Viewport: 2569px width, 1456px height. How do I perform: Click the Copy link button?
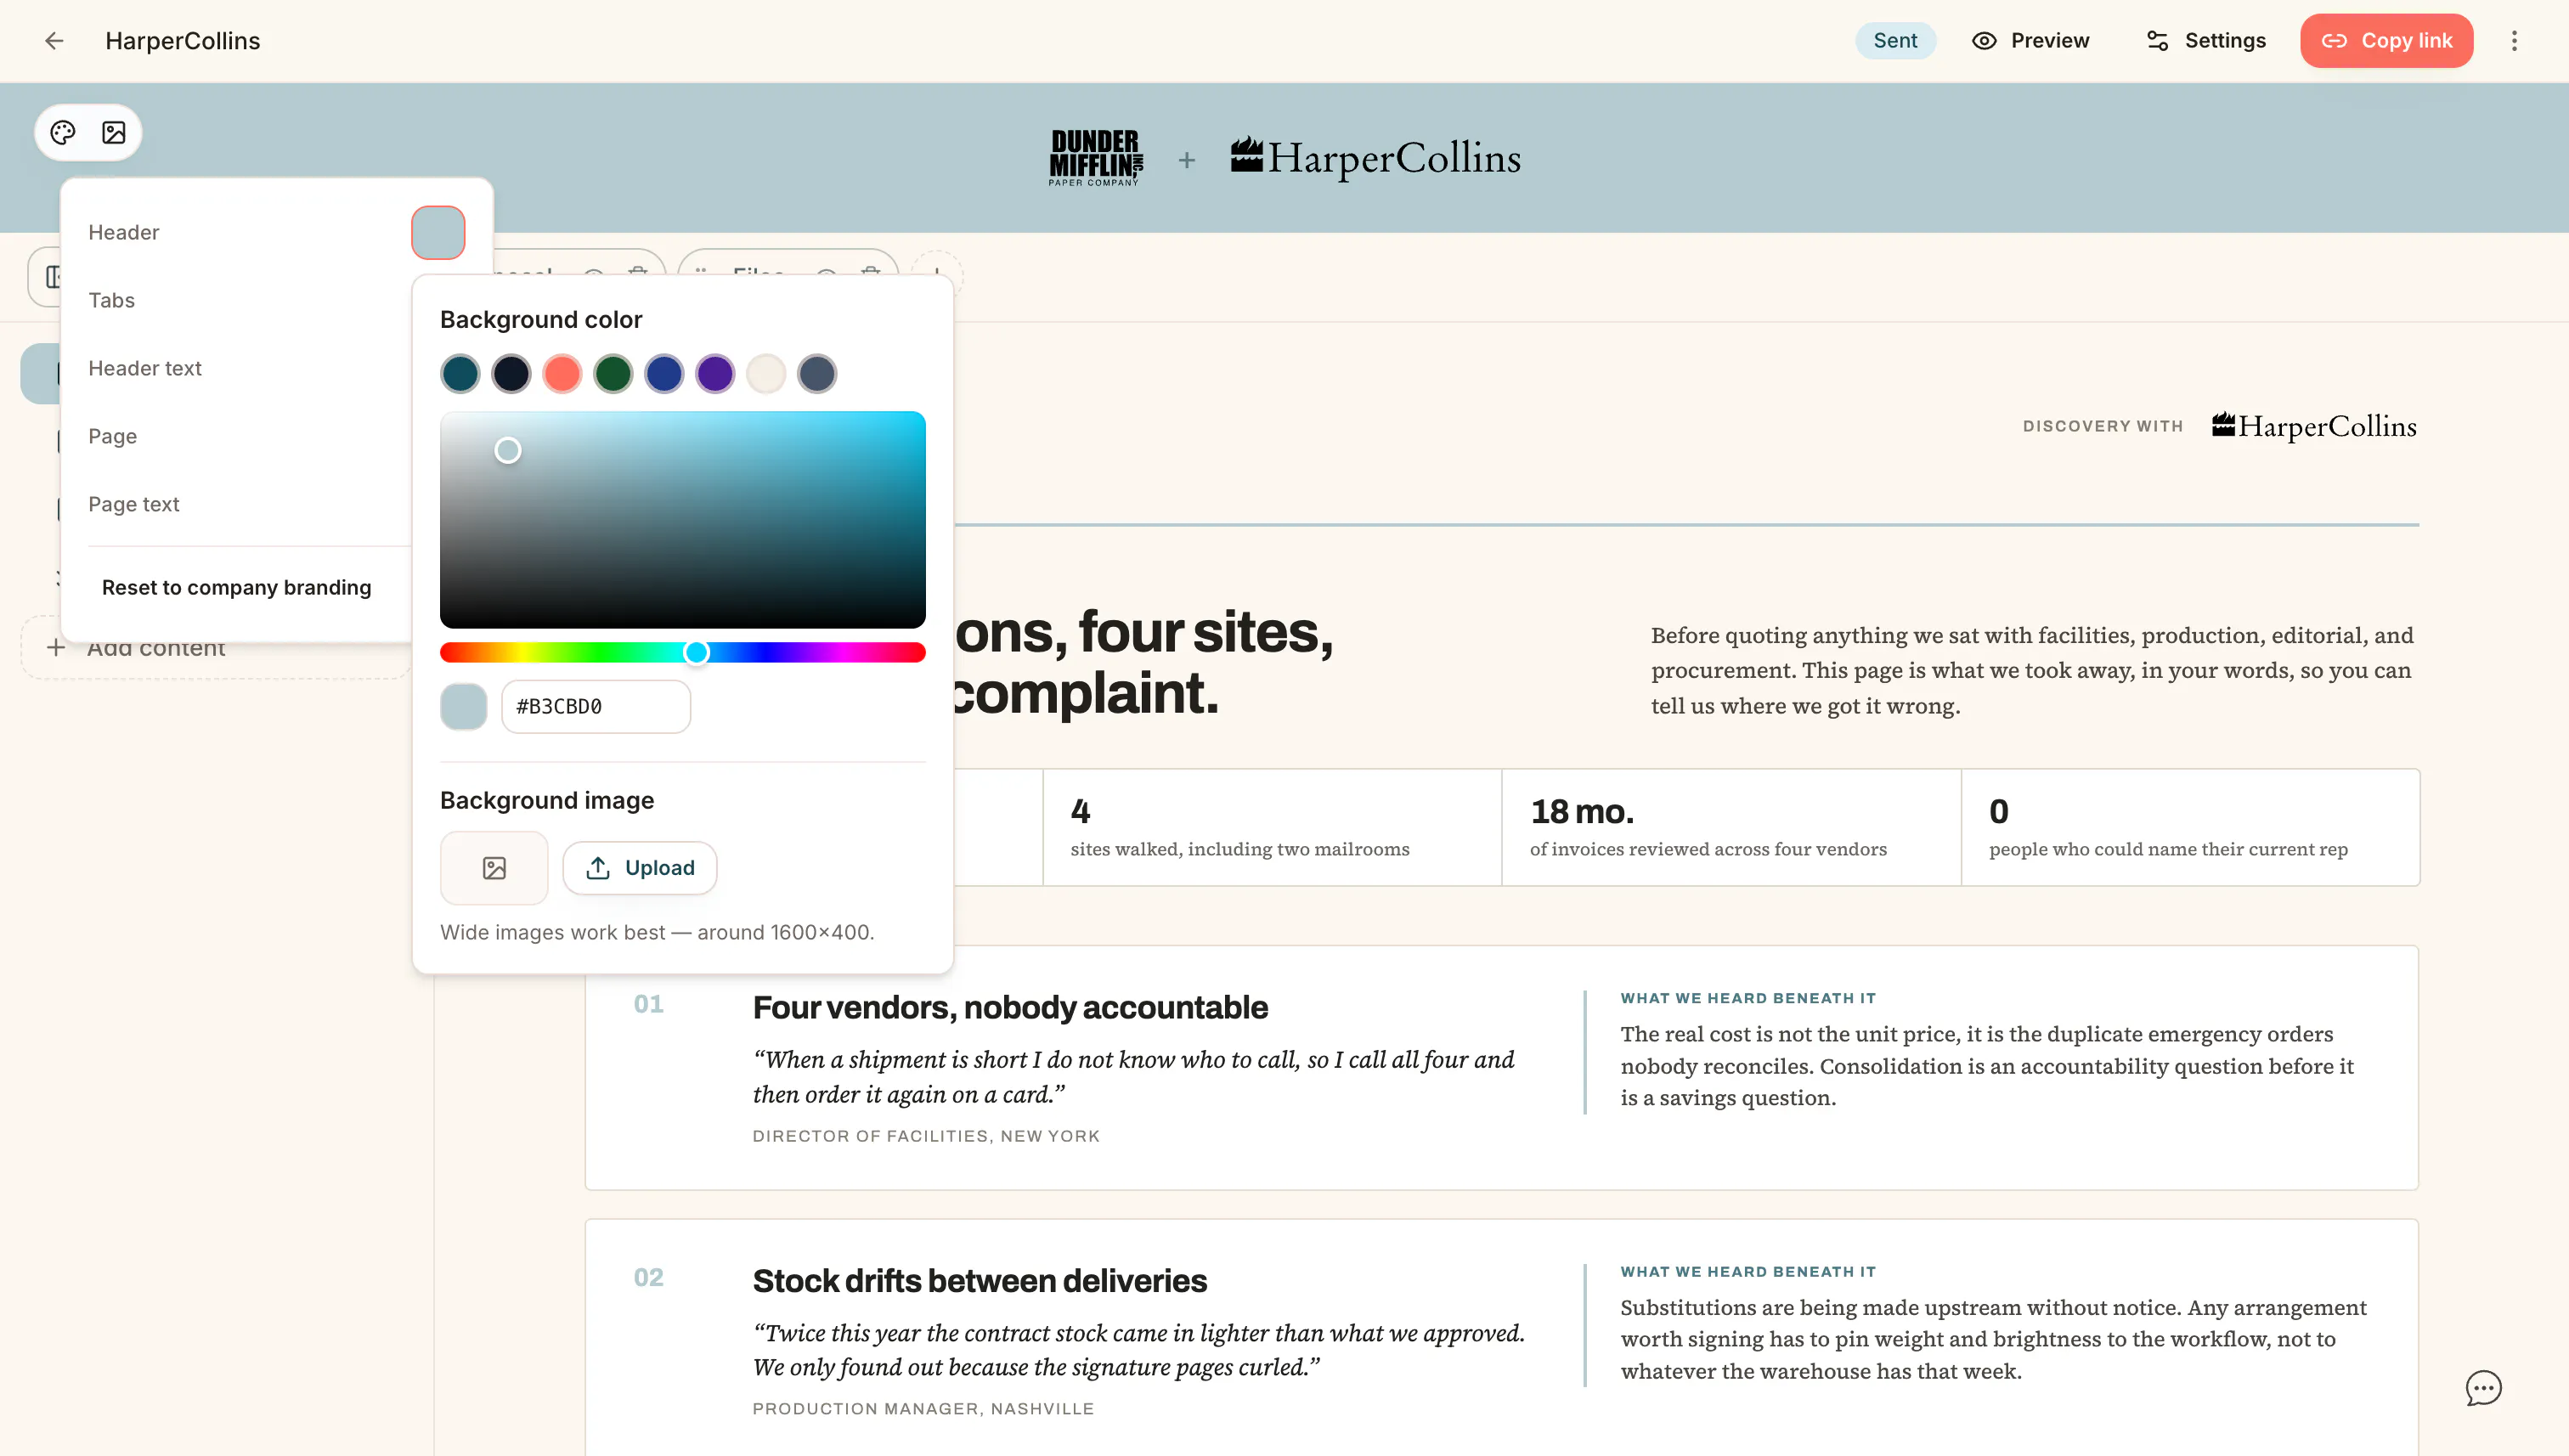2386,41
